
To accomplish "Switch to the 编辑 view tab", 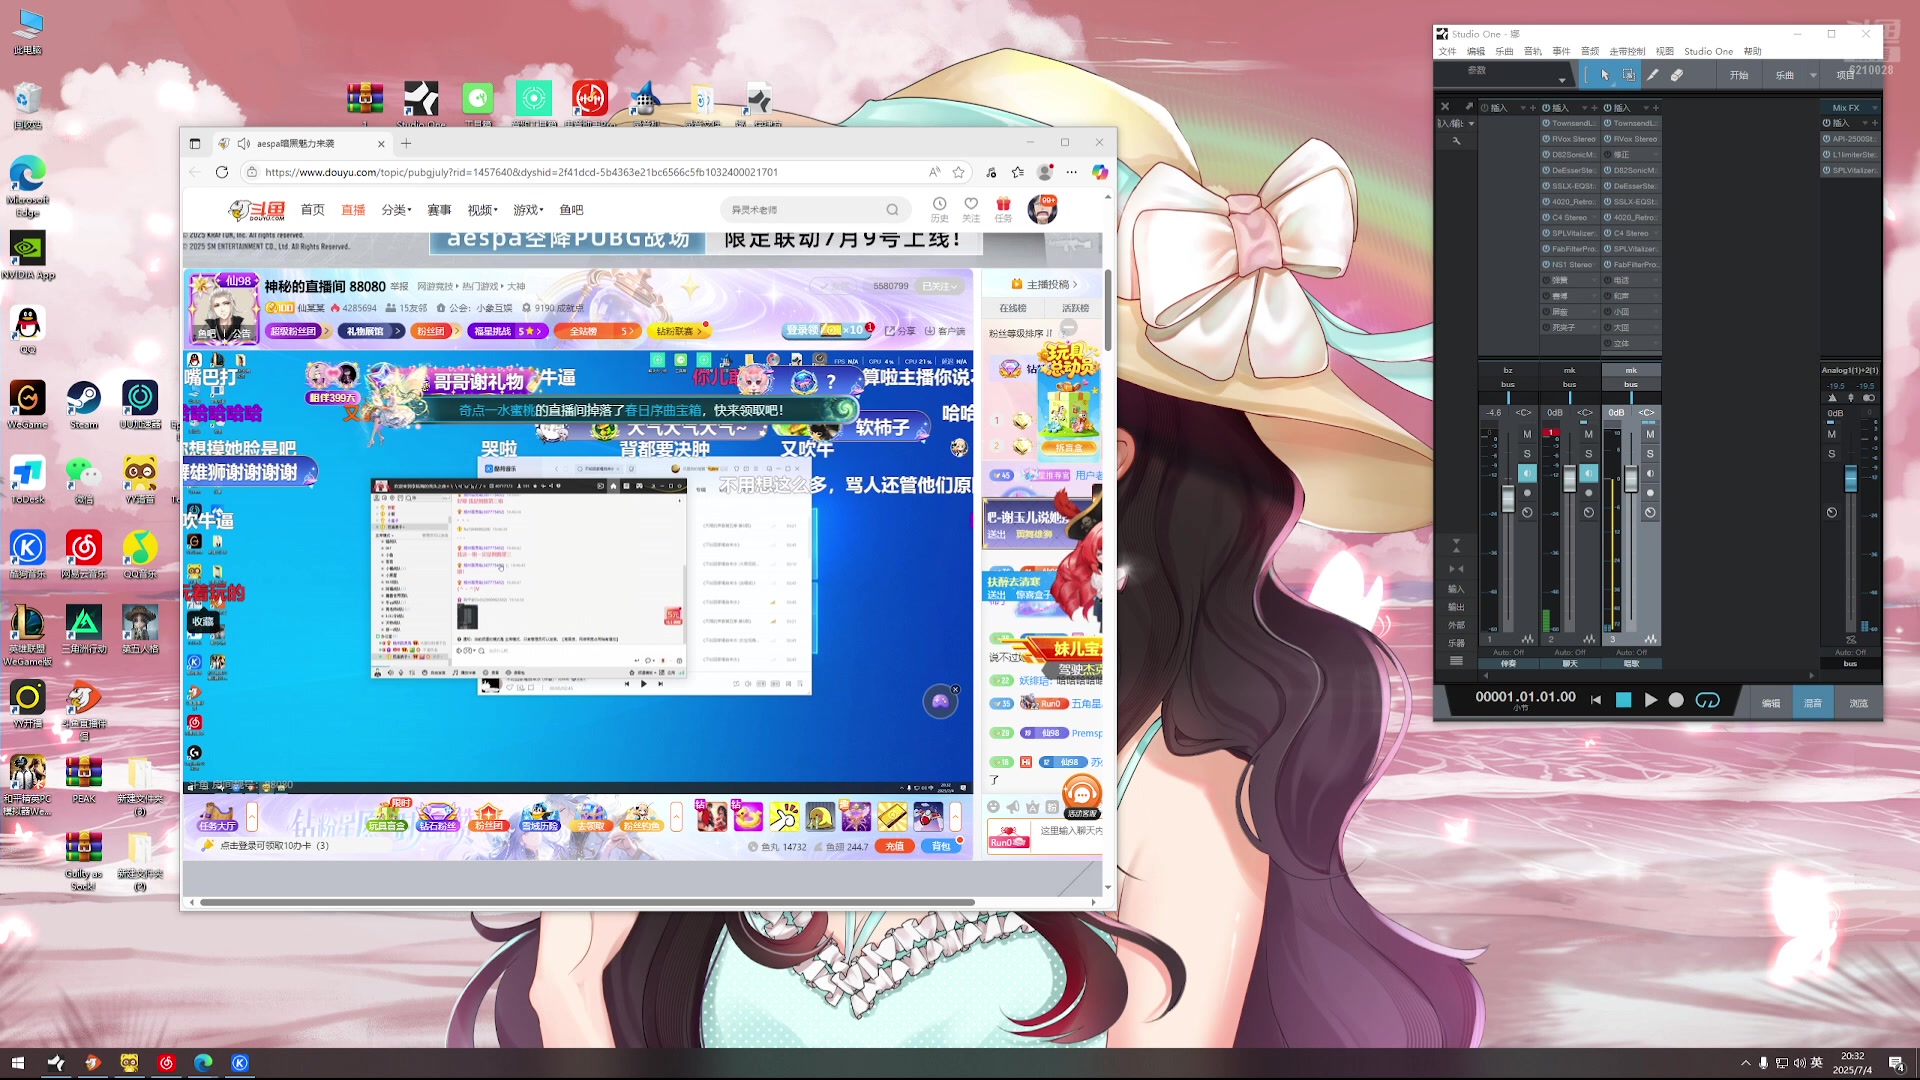I will pos(1770,703).
